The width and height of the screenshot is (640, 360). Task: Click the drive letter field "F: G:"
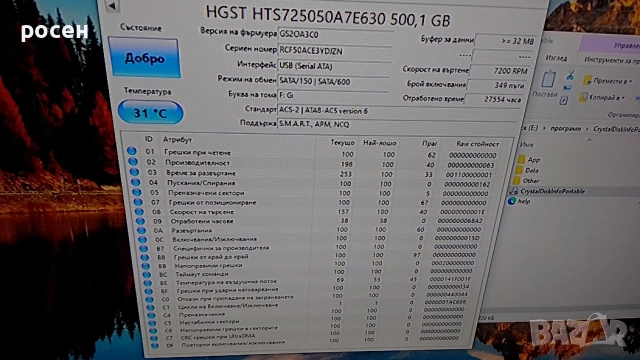pos(332,95)
